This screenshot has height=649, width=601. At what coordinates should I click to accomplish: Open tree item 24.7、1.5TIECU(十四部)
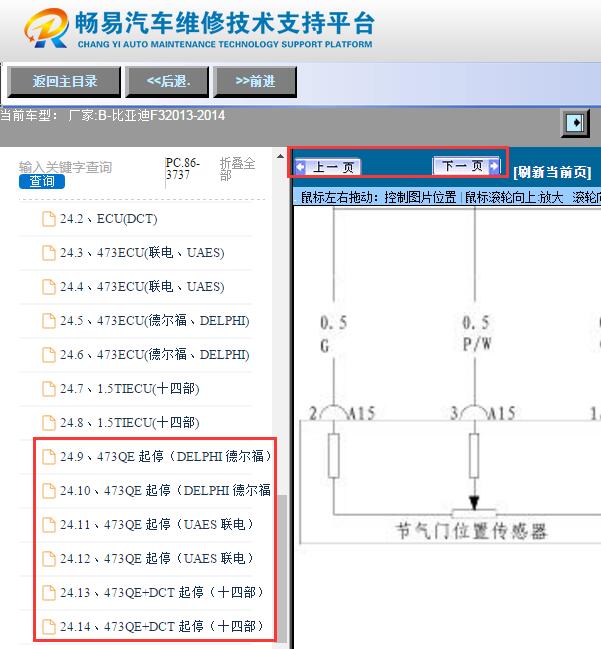(x=130, y=389)
